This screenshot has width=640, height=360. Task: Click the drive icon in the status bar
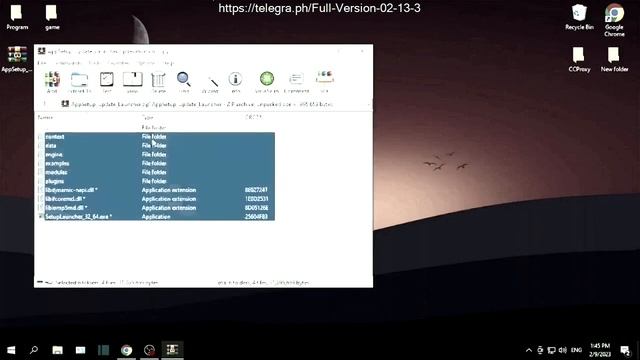[x=40, y=282]
